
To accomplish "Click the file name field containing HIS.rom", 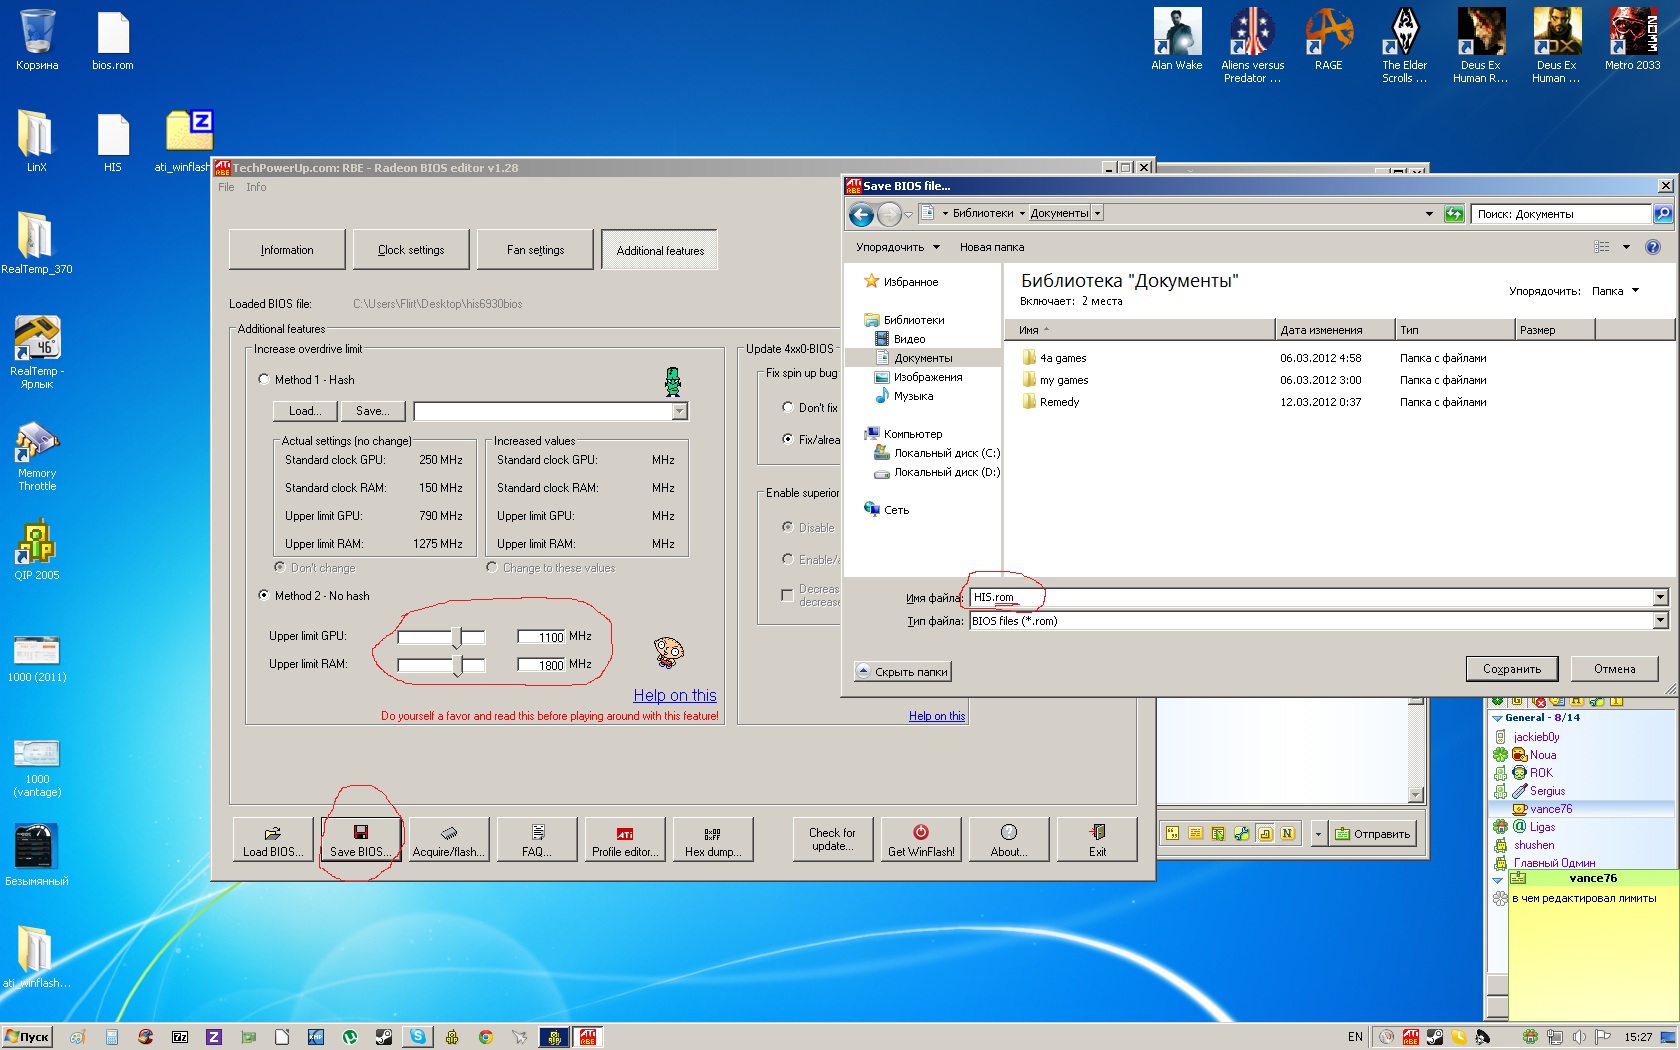I will (x=1312, y=598).
